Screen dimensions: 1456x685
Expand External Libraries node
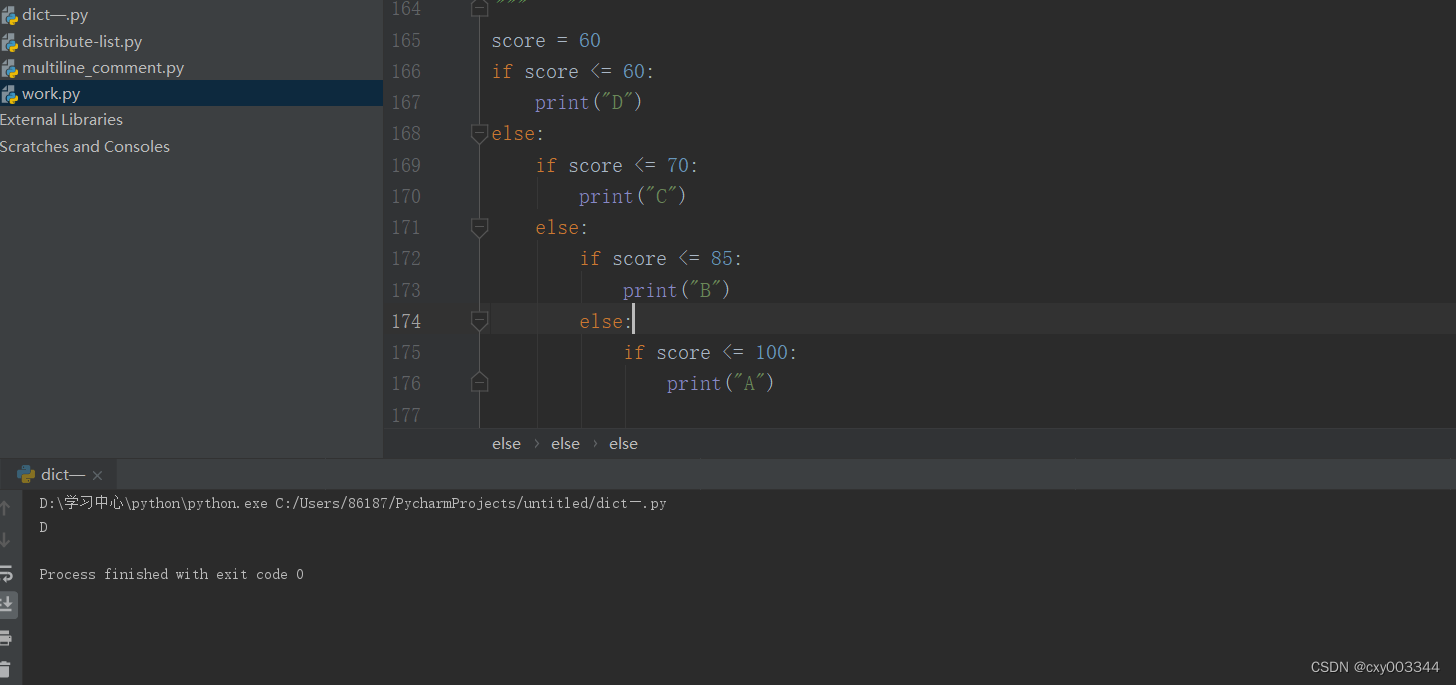click(61, 120)
